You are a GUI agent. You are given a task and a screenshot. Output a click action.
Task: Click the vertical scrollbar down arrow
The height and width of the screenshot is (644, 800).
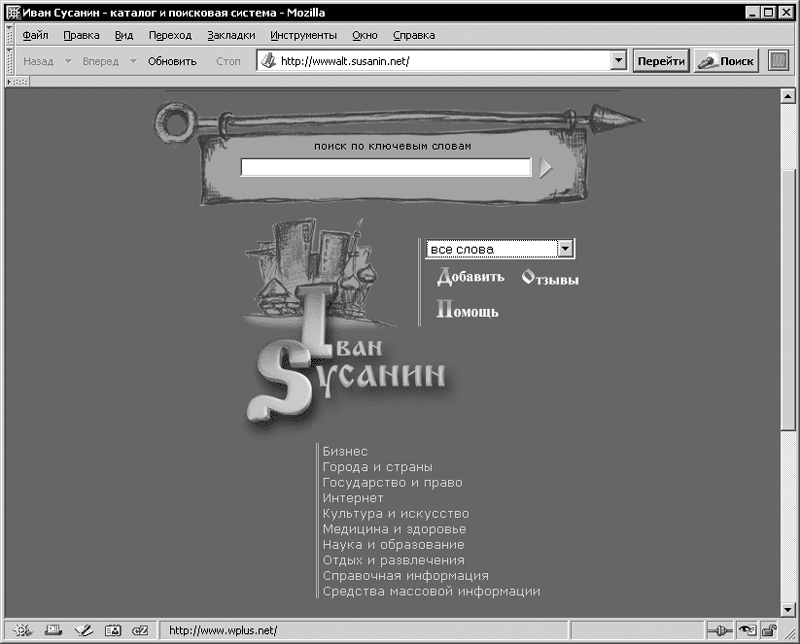coord(788,609)
